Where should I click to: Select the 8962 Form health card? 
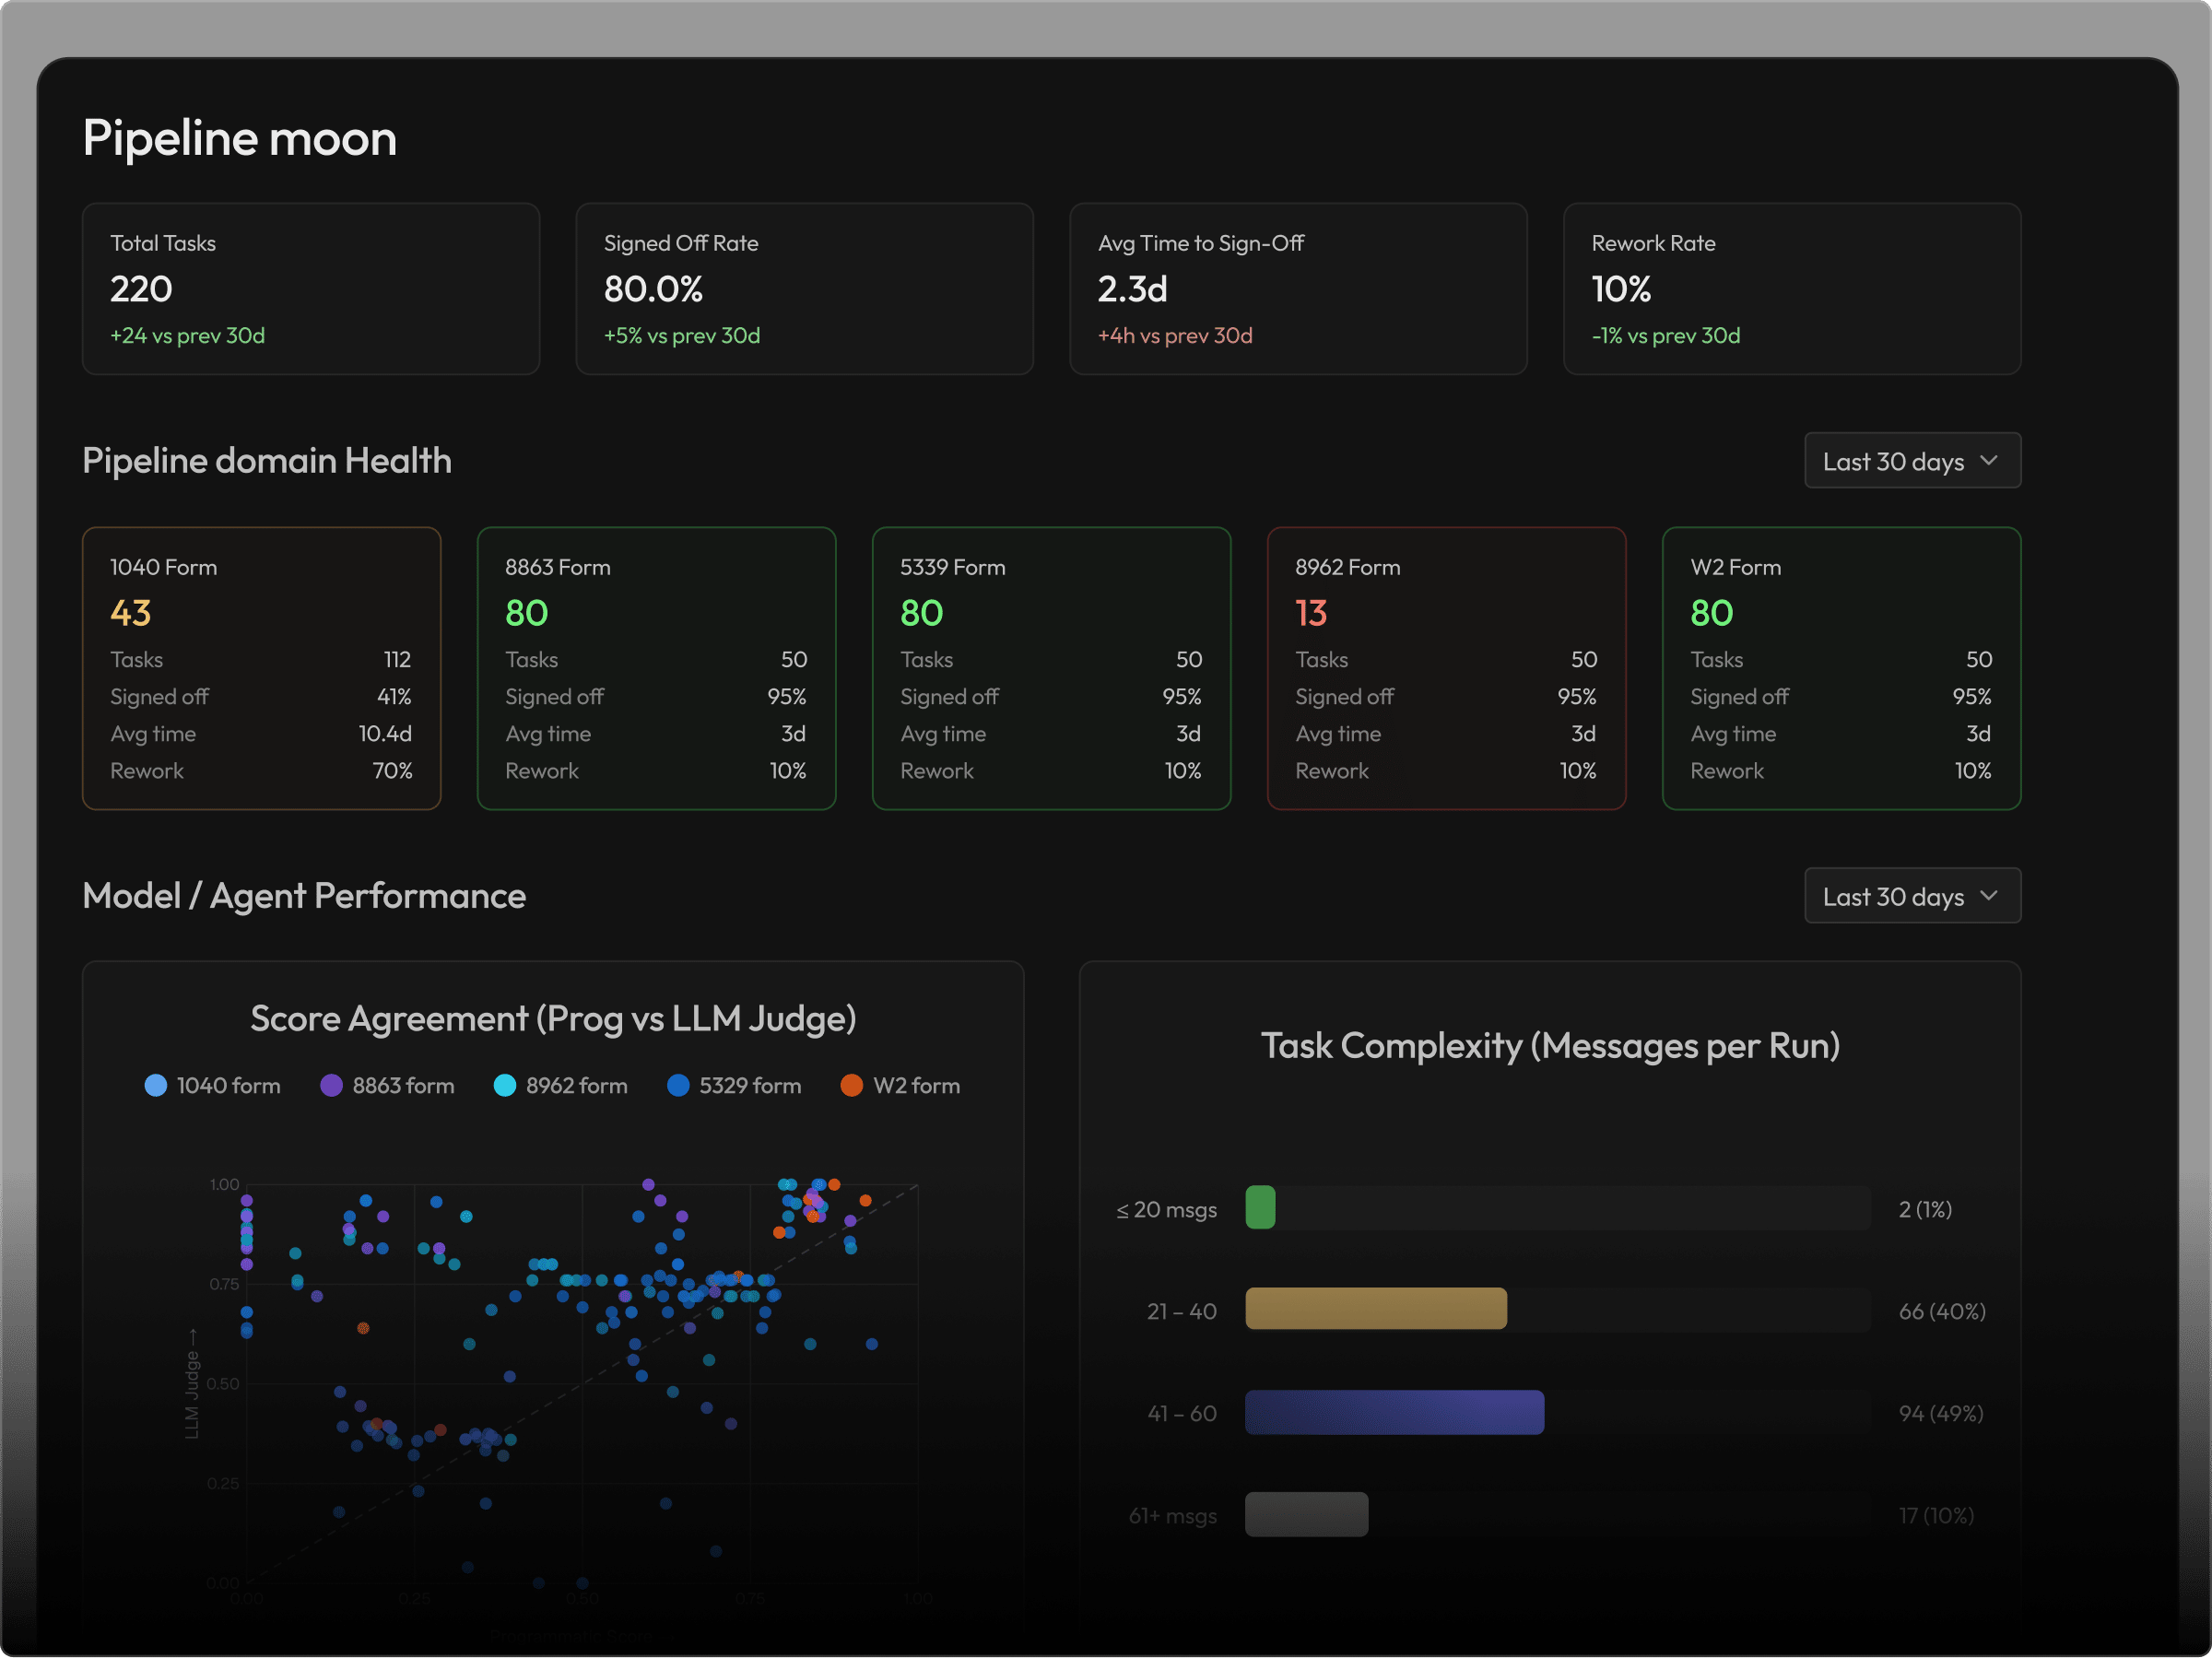pyautogui.click(x=1446, y=669)
